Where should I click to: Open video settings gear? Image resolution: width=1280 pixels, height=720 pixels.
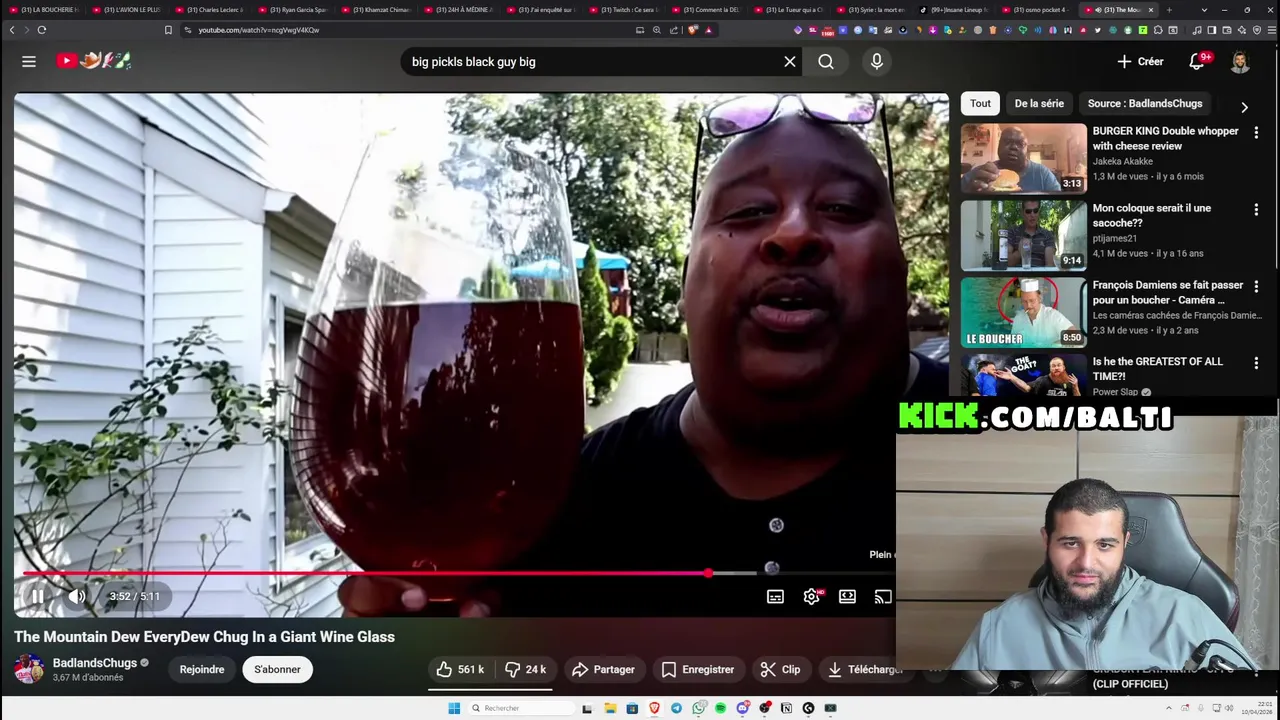[811, 596]
